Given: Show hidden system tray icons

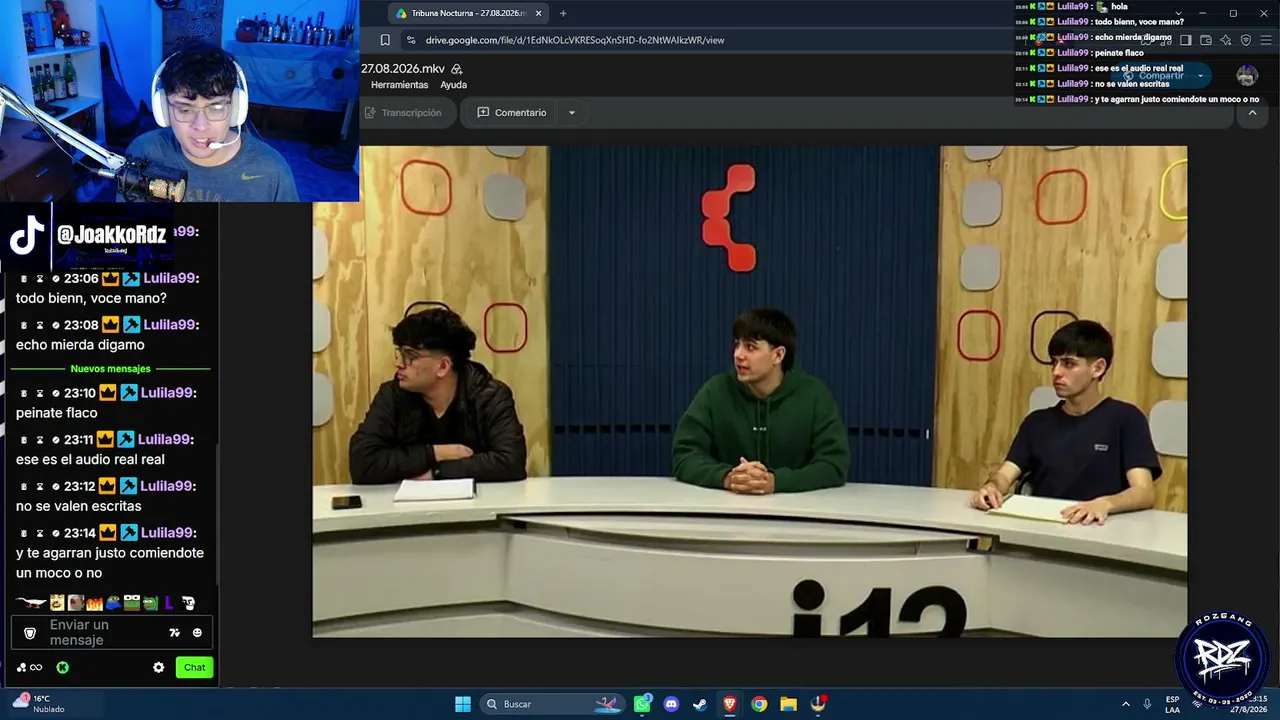Looking at the screenshot, I should [x=1125, y=704].
